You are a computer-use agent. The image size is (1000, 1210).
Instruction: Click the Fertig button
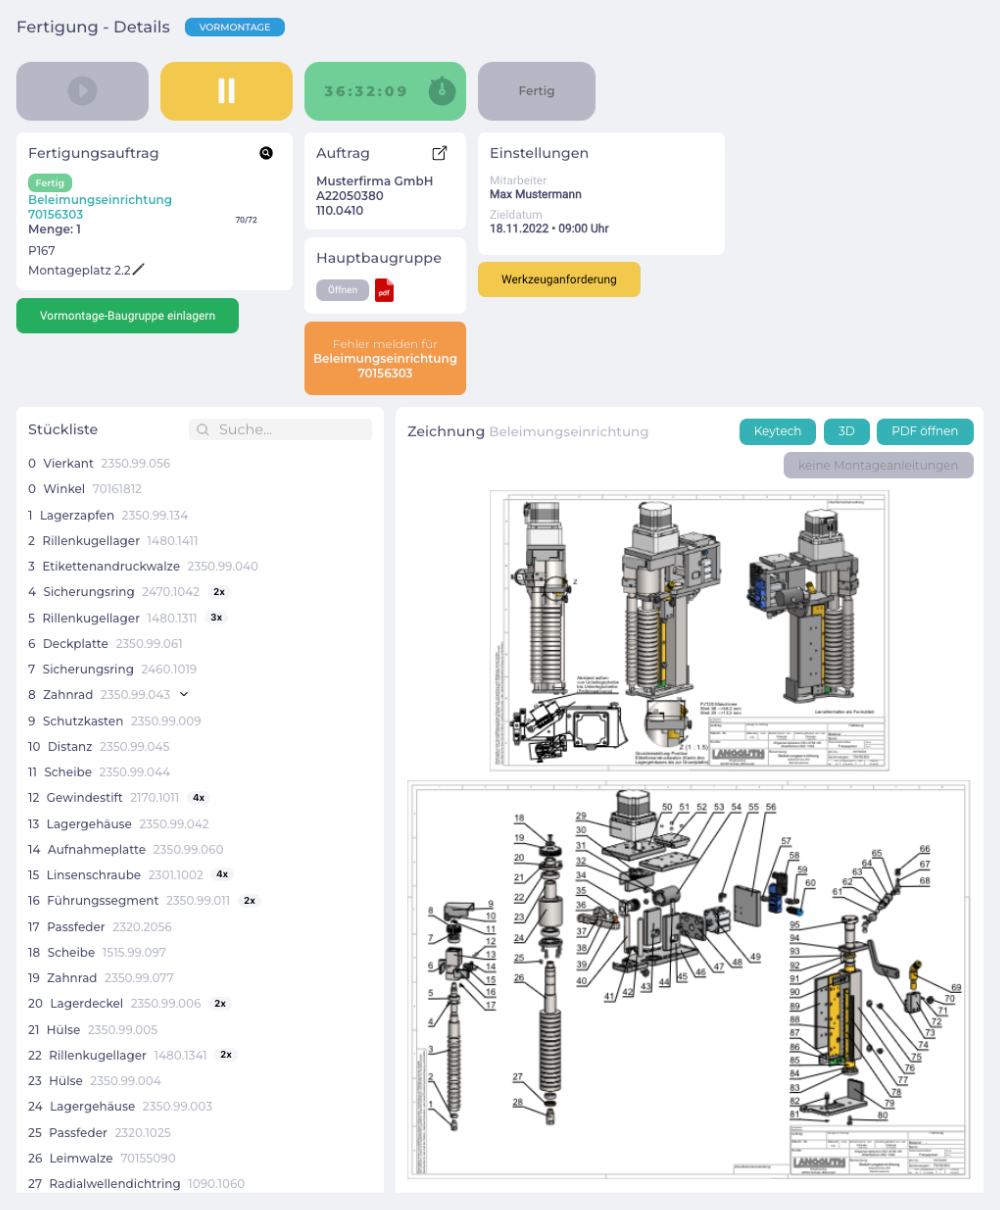(x=536, y=91)
